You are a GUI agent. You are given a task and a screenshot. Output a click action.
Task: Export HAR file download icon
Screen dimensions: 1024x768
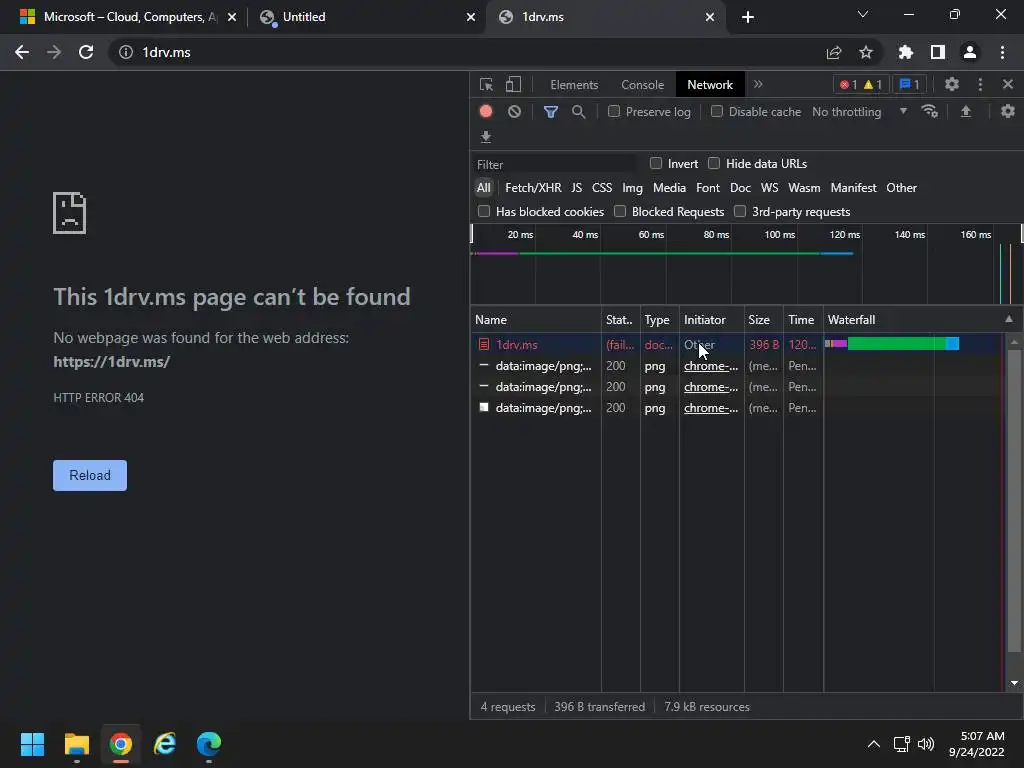pyautogui.click(x=486, y=136)
